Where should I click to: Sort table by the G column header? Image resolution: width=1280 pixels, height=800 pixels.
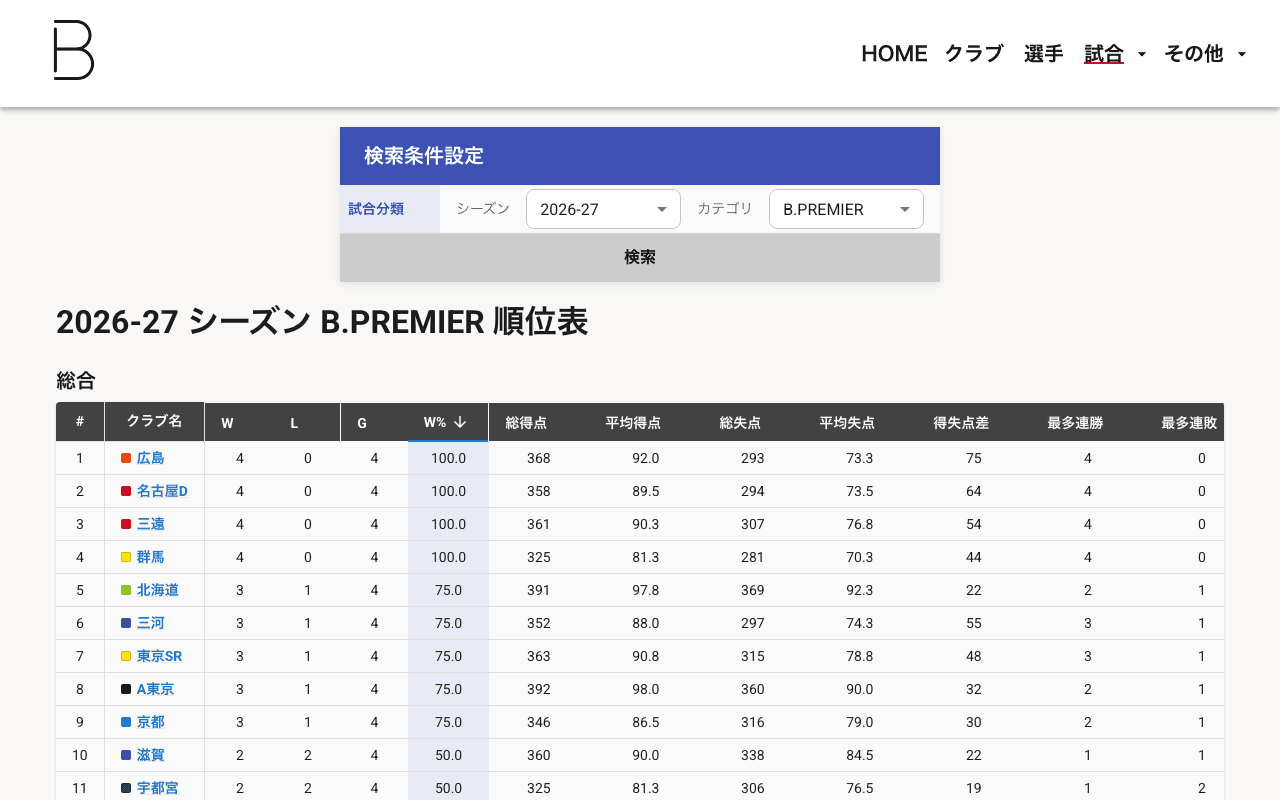pos(362,423)
